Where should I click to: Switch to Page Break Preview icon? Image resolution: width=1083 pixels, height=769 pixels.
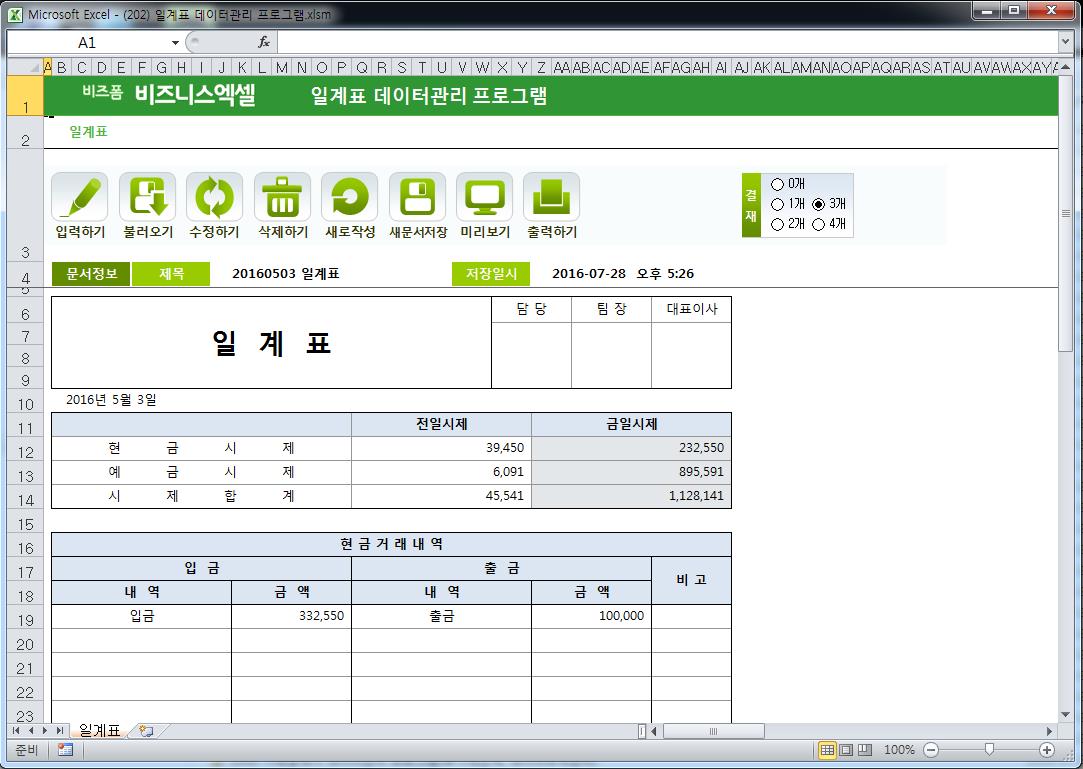click(865, 750)
